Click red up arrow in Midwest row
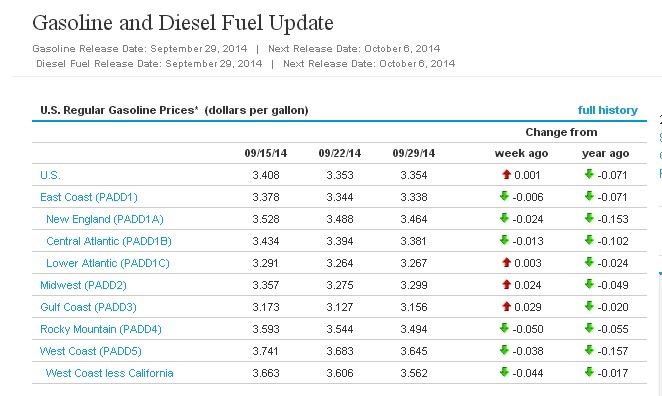The image size is (662, 396). 507,284
